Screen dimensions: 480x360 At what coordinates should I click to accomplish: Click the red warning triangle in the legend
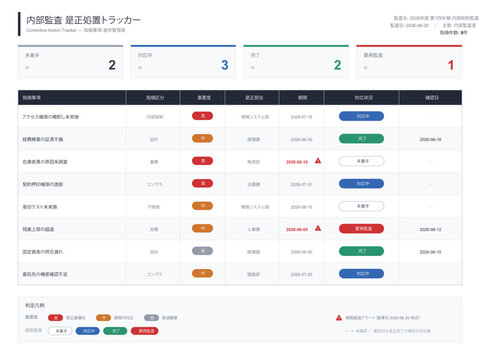(x=339, y=318)
